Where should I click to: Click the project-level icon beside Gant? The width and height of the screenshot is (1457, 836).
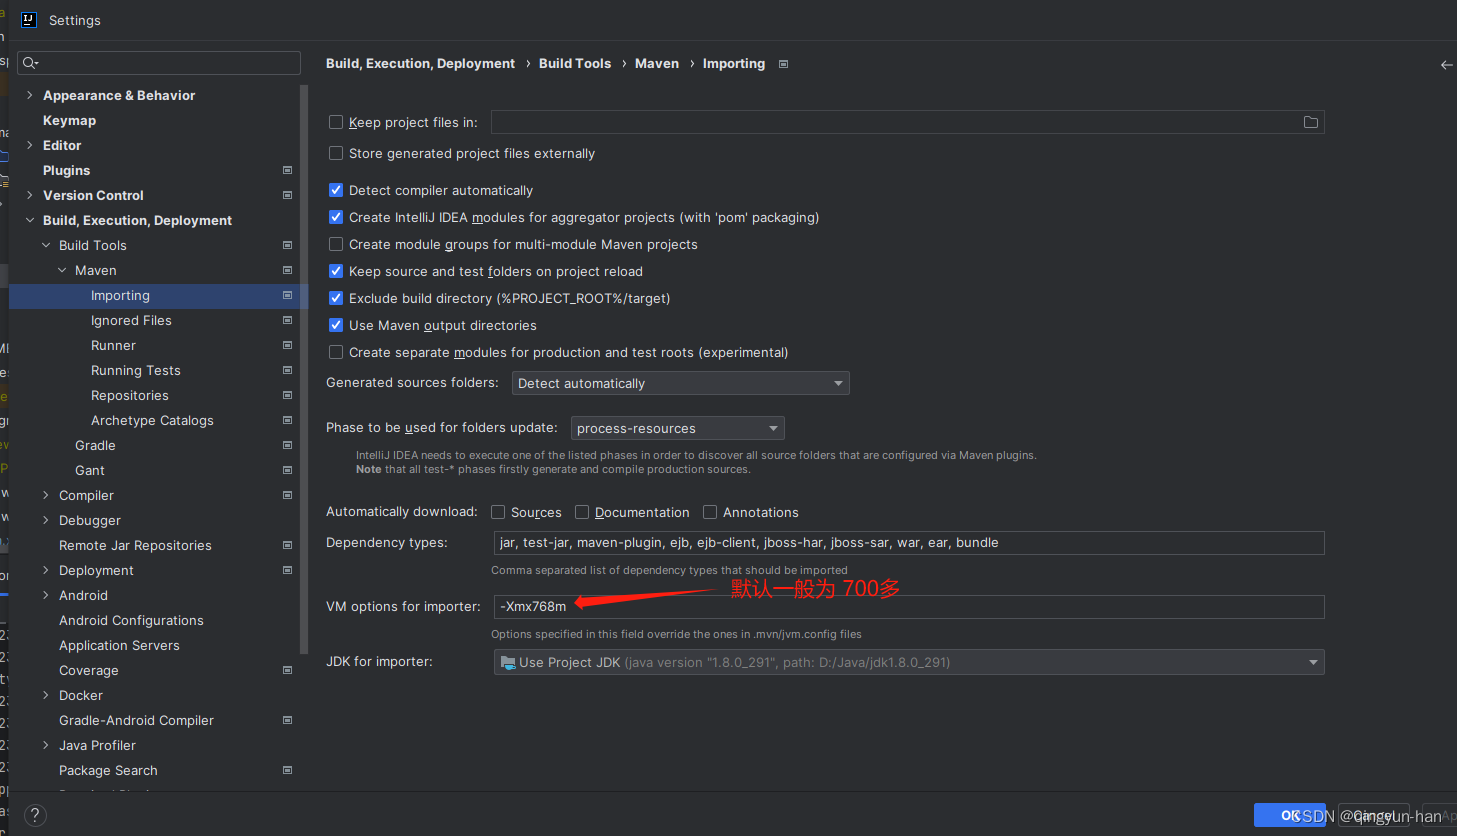coord(287,470)
